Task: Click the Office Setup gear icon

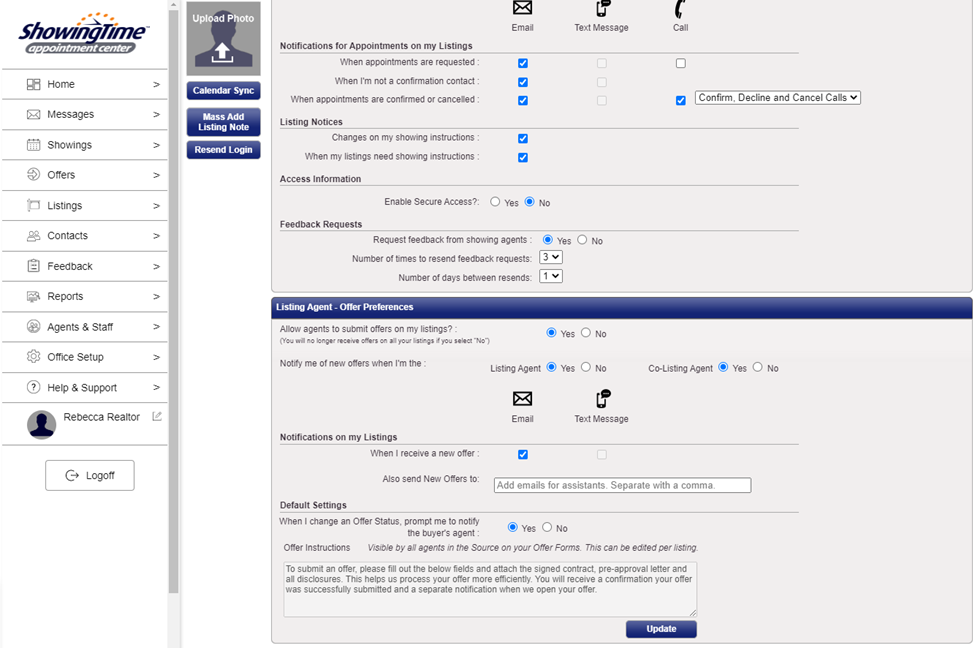Action: tap(34, 357)
